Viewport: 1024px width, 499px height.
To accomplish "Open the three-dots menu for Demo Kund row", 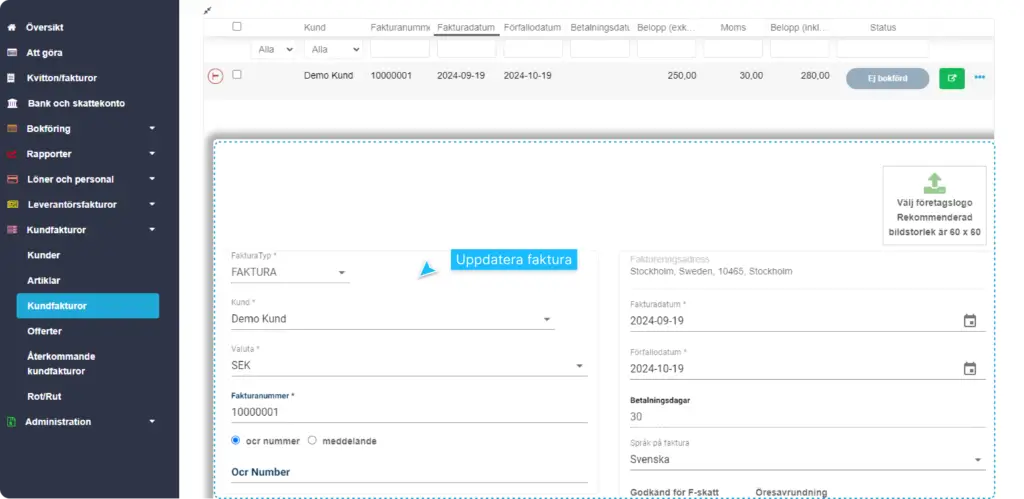I will (980, 77).
